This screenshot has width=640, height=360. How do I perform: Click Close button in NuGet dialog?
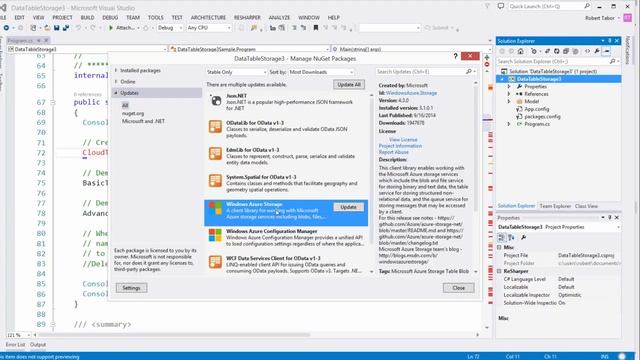(458, 288)
